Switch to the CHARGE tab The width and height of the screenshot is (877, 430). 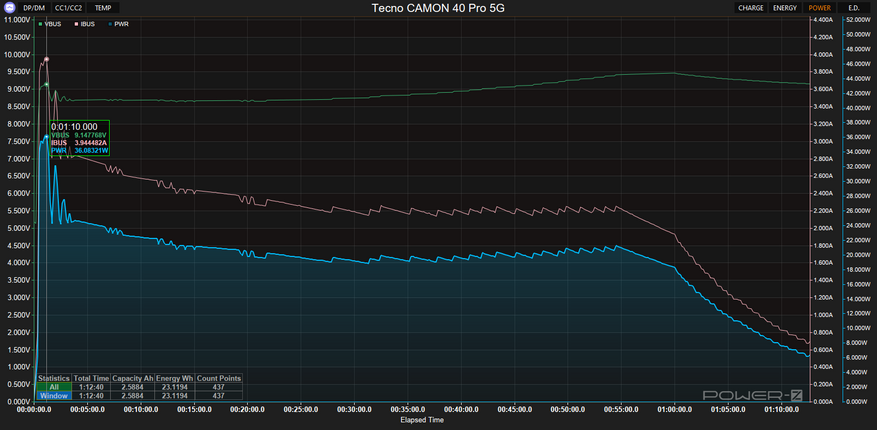click(751, 8)
